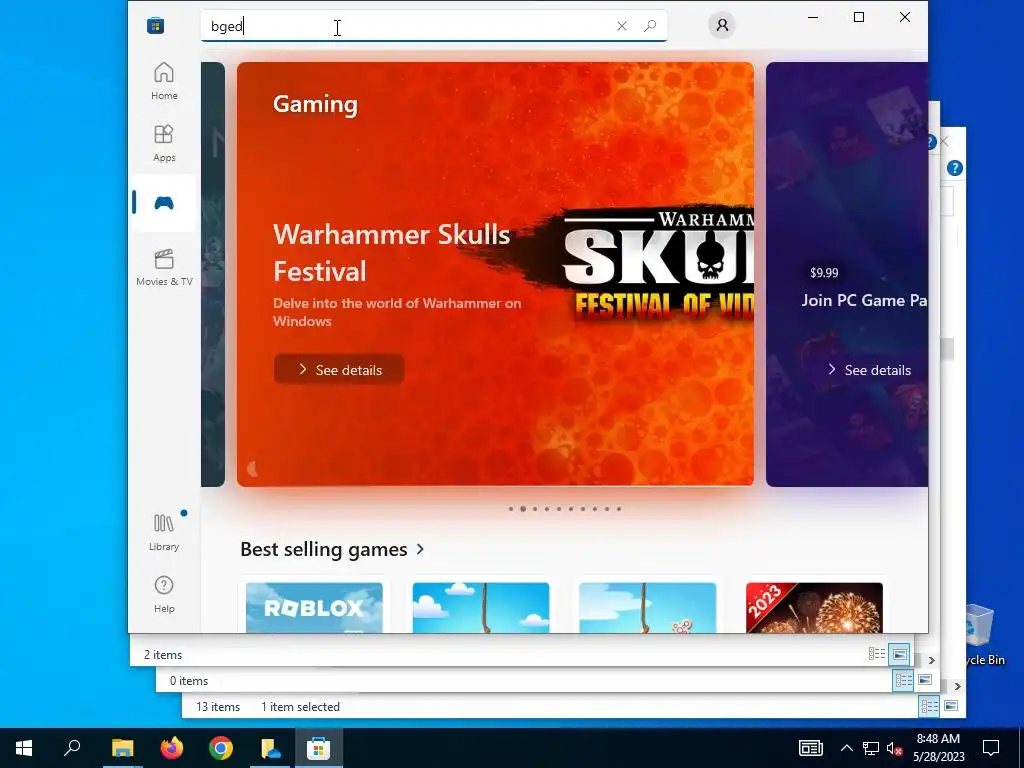The image size is (1024, 768).
Task: Switch to large icons view in 0 items window
Action: (925, 680)
